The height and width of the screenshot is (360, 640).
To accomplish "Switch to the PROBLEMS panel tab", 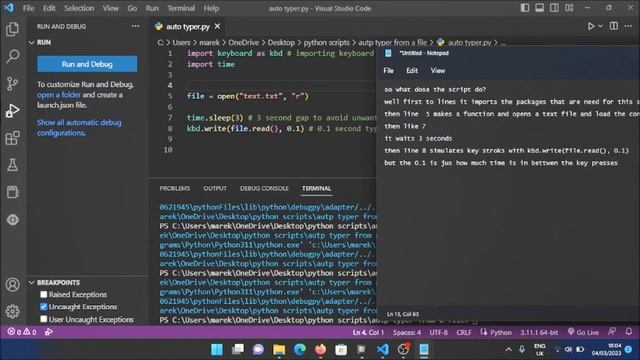I will [175, 188].
